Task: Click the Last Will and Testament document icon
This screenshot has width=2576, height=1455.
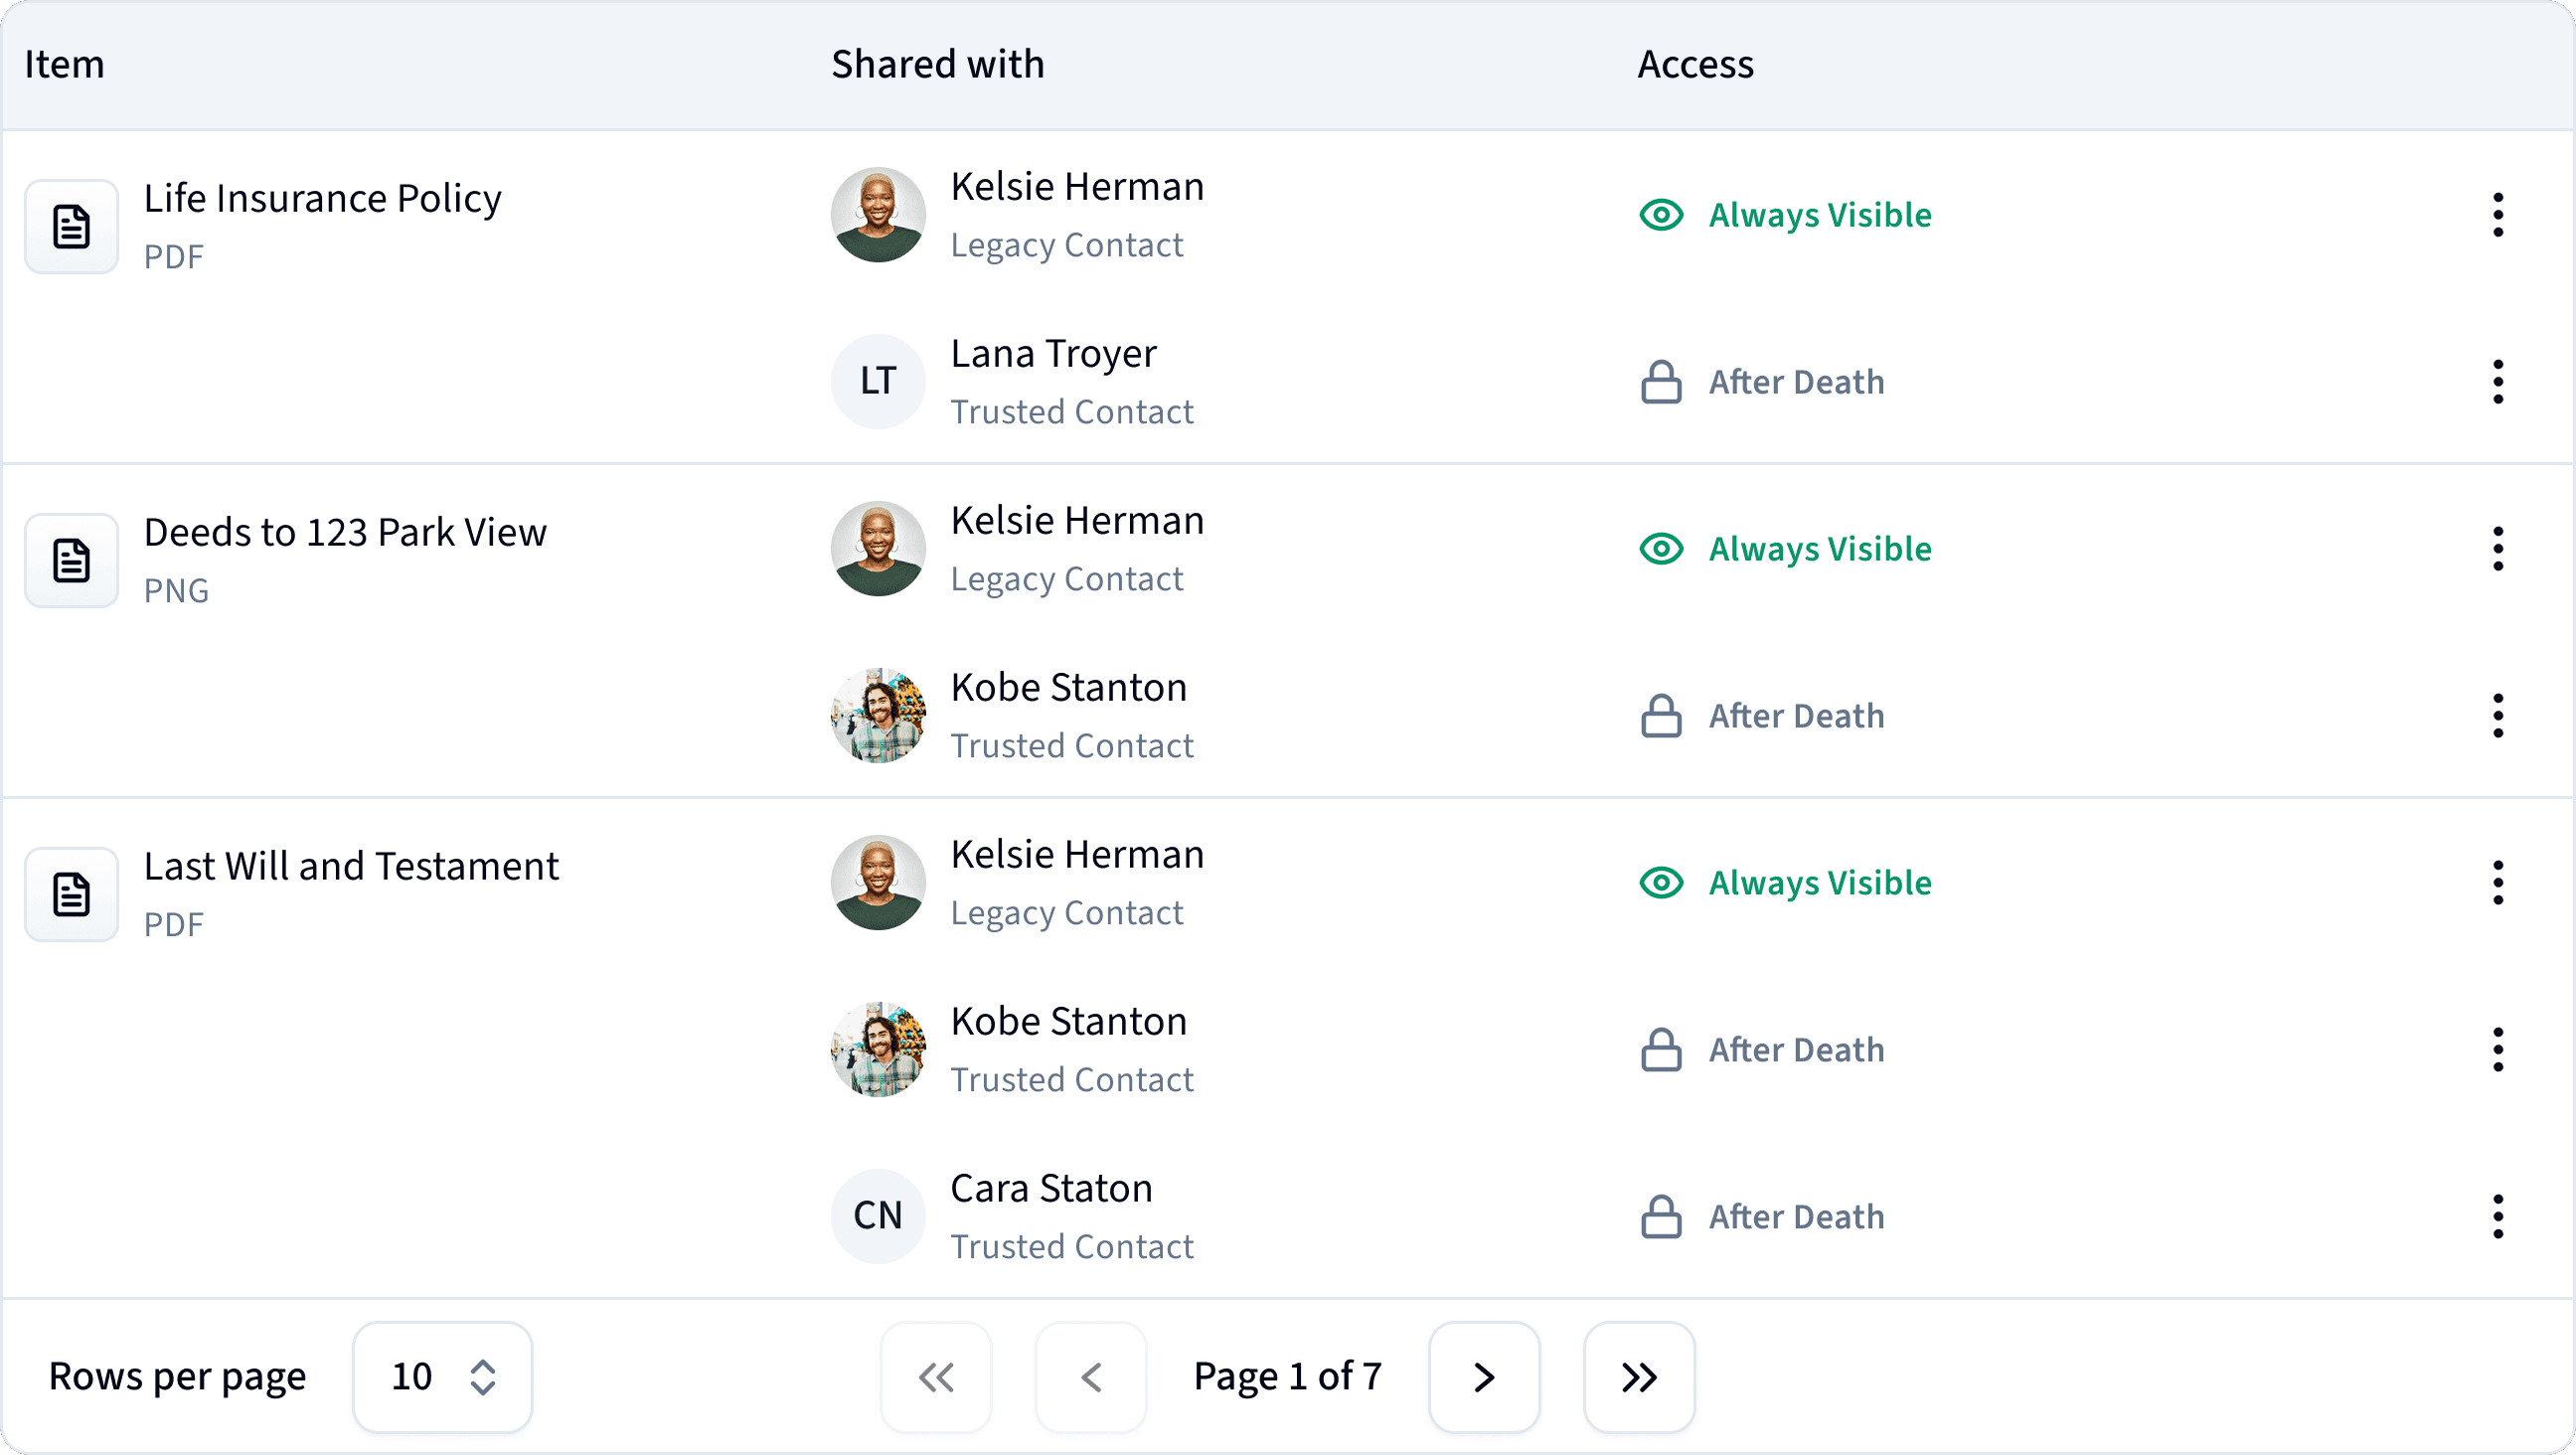Action: (x=71, y=895)
